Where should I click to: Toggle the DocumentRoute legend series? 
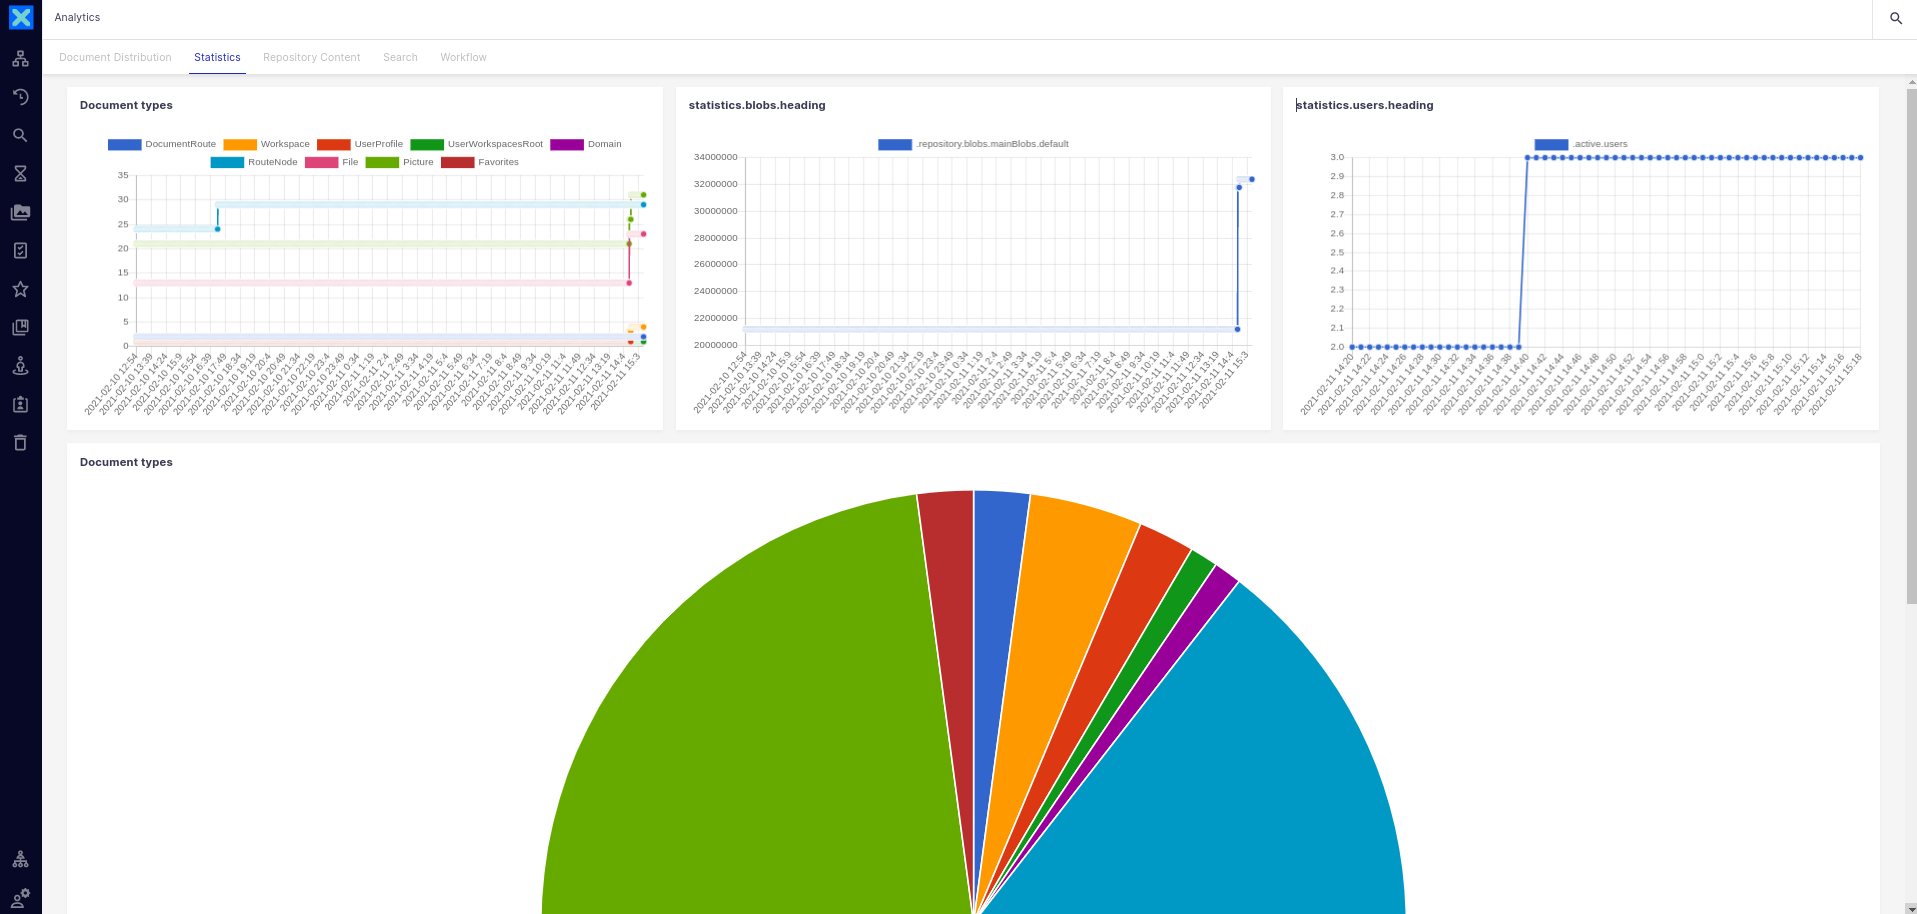tap(125, 144)
